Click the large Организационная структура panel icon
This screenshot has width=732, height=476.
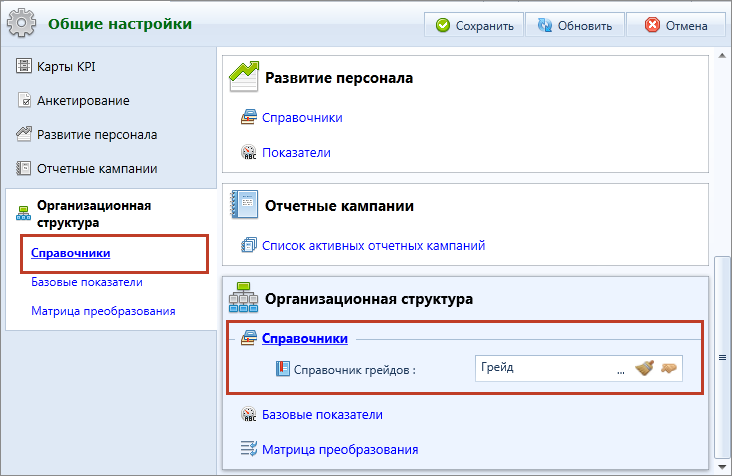click(x=244, y=297)
